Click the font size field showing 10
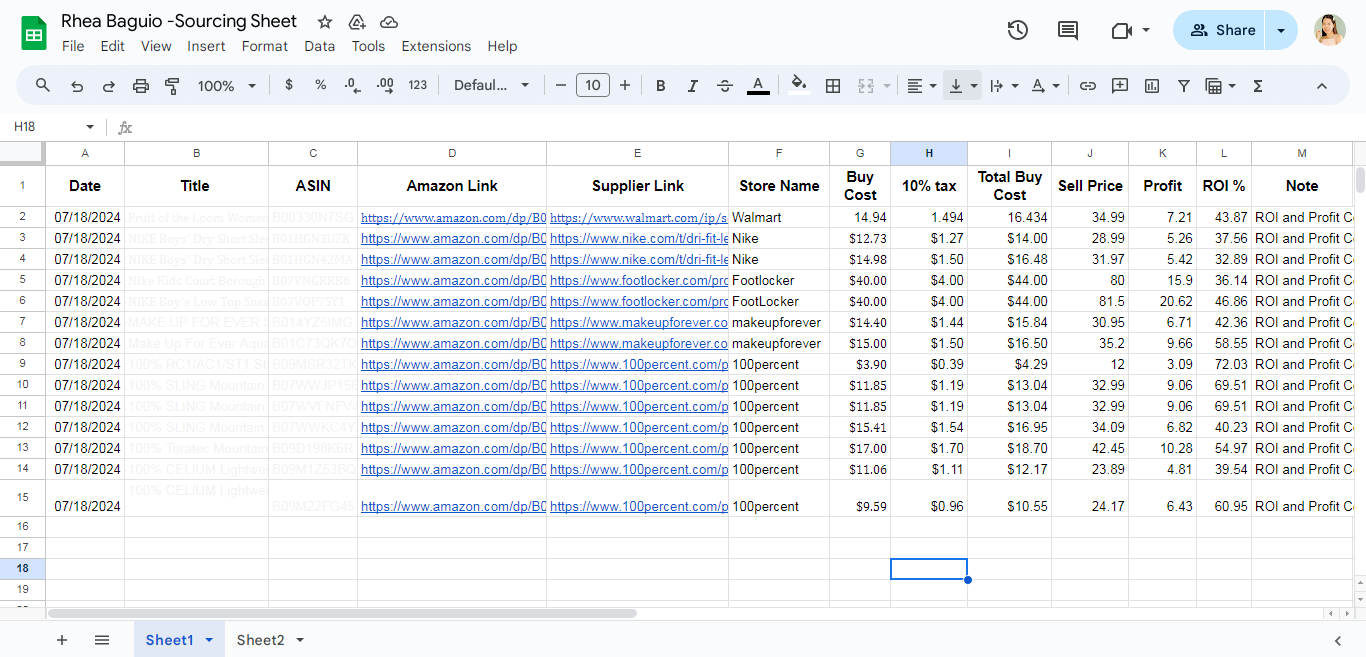Image resolution: width=1366 pixels, height=657 pixels. [593, 85]
